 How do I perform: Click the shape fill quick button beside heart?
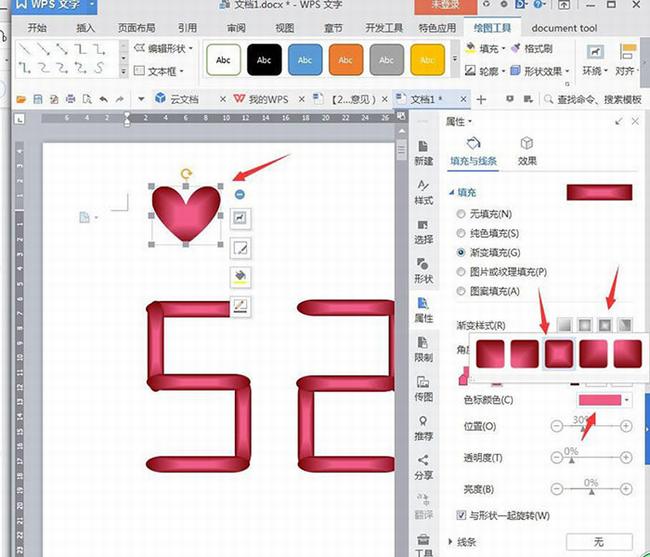point(240,277)
